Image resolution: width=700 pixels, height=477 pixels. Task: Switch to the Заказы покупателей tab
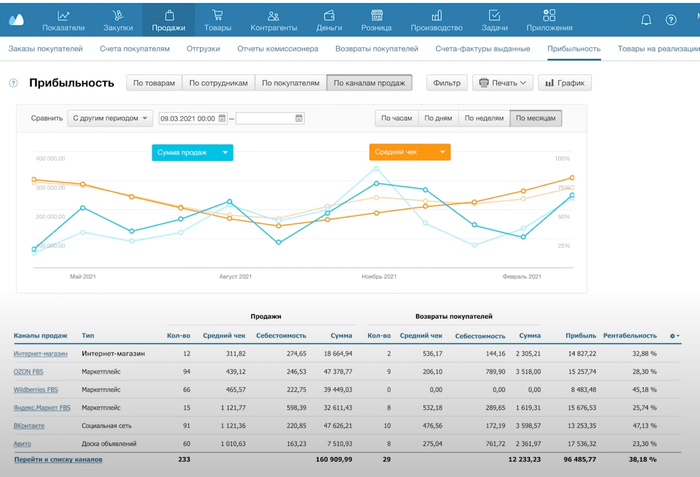(44, 48)
